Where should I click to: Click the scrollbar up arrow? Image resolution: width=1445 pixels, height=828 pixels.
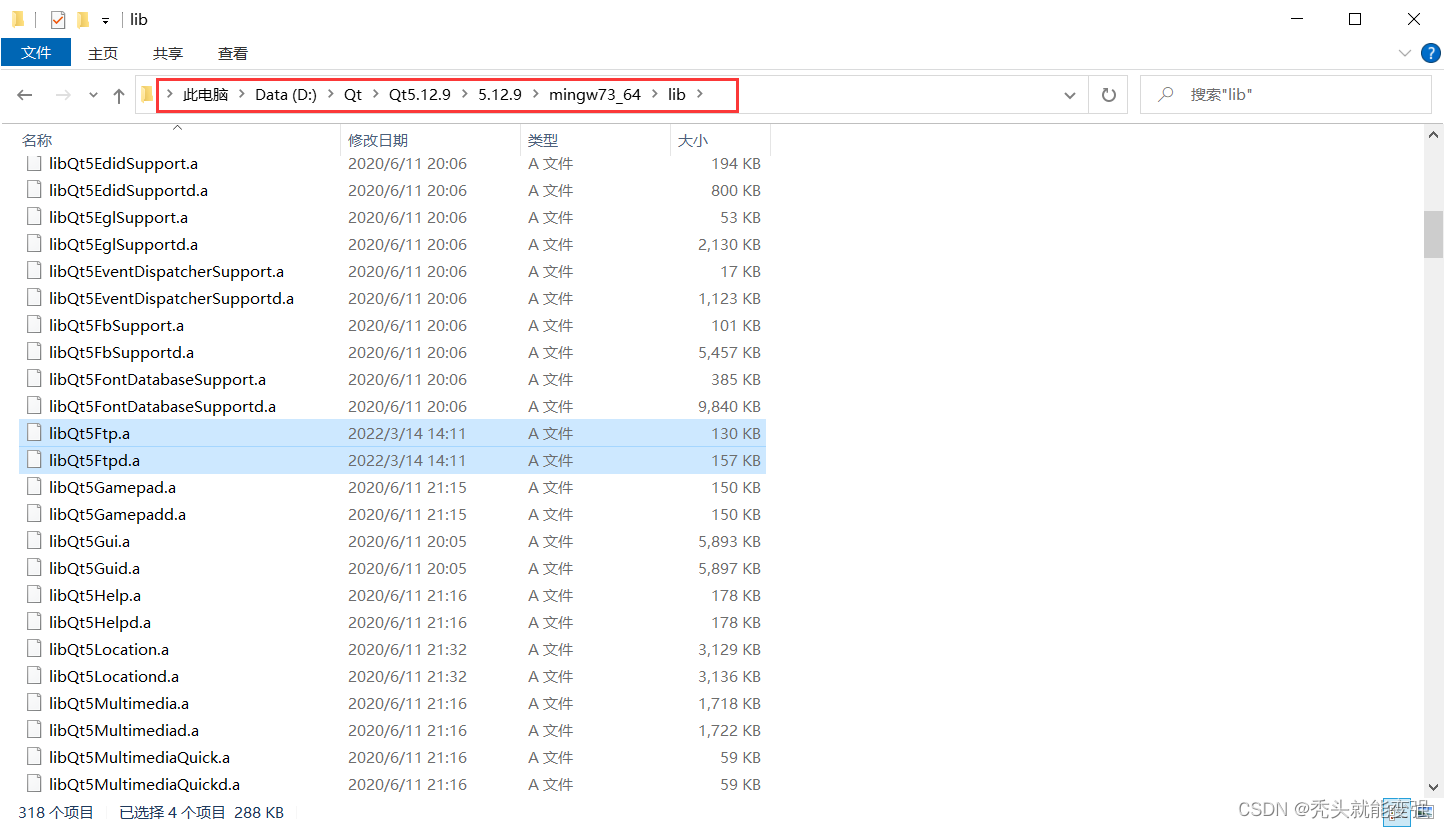[1434, 137]
